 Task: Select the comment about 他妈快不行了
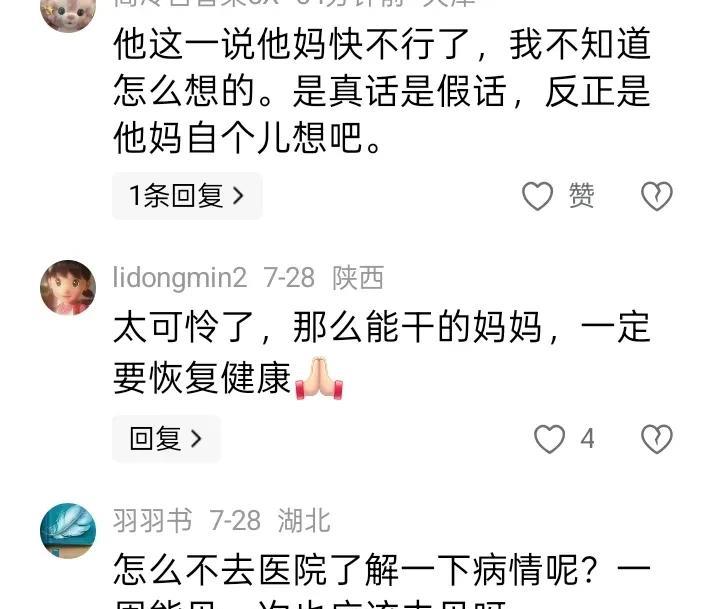(x=382, y=90)
